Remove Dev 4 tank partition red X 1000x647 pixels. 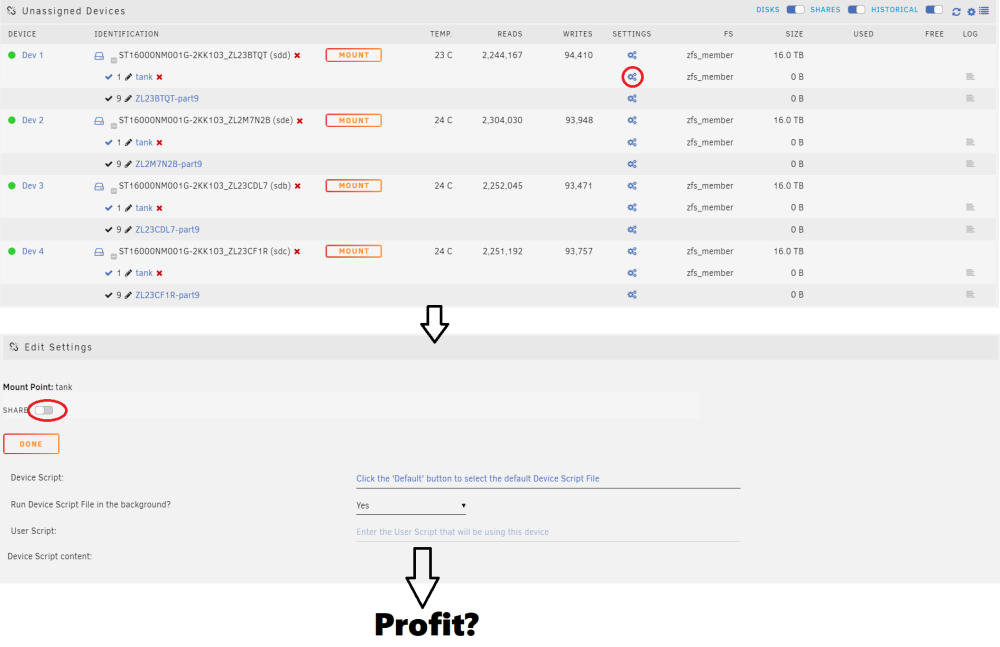click(159, 273)
